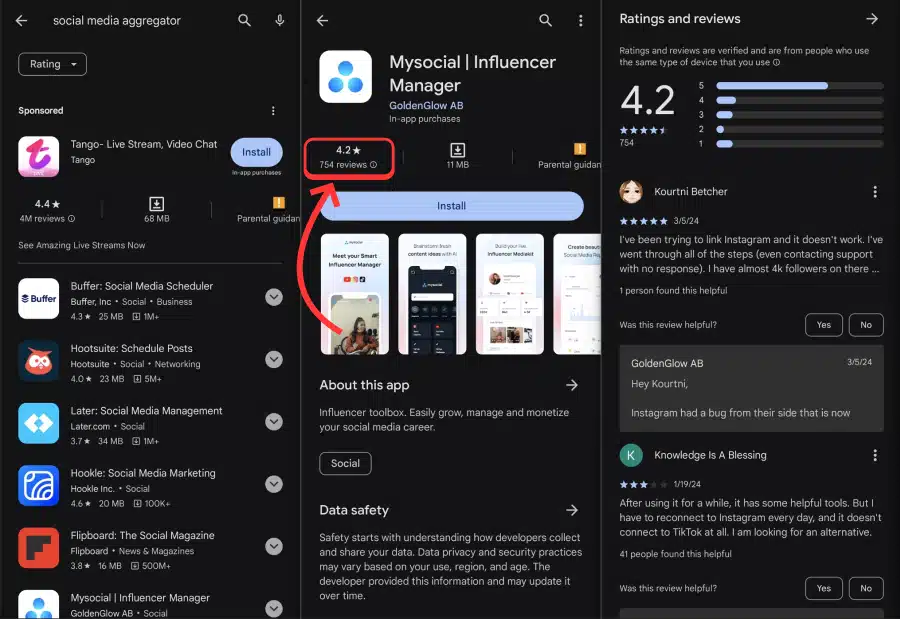The image size is (900, 619).
Task: Tap the Buffer app icon
Action: (38, 297)
